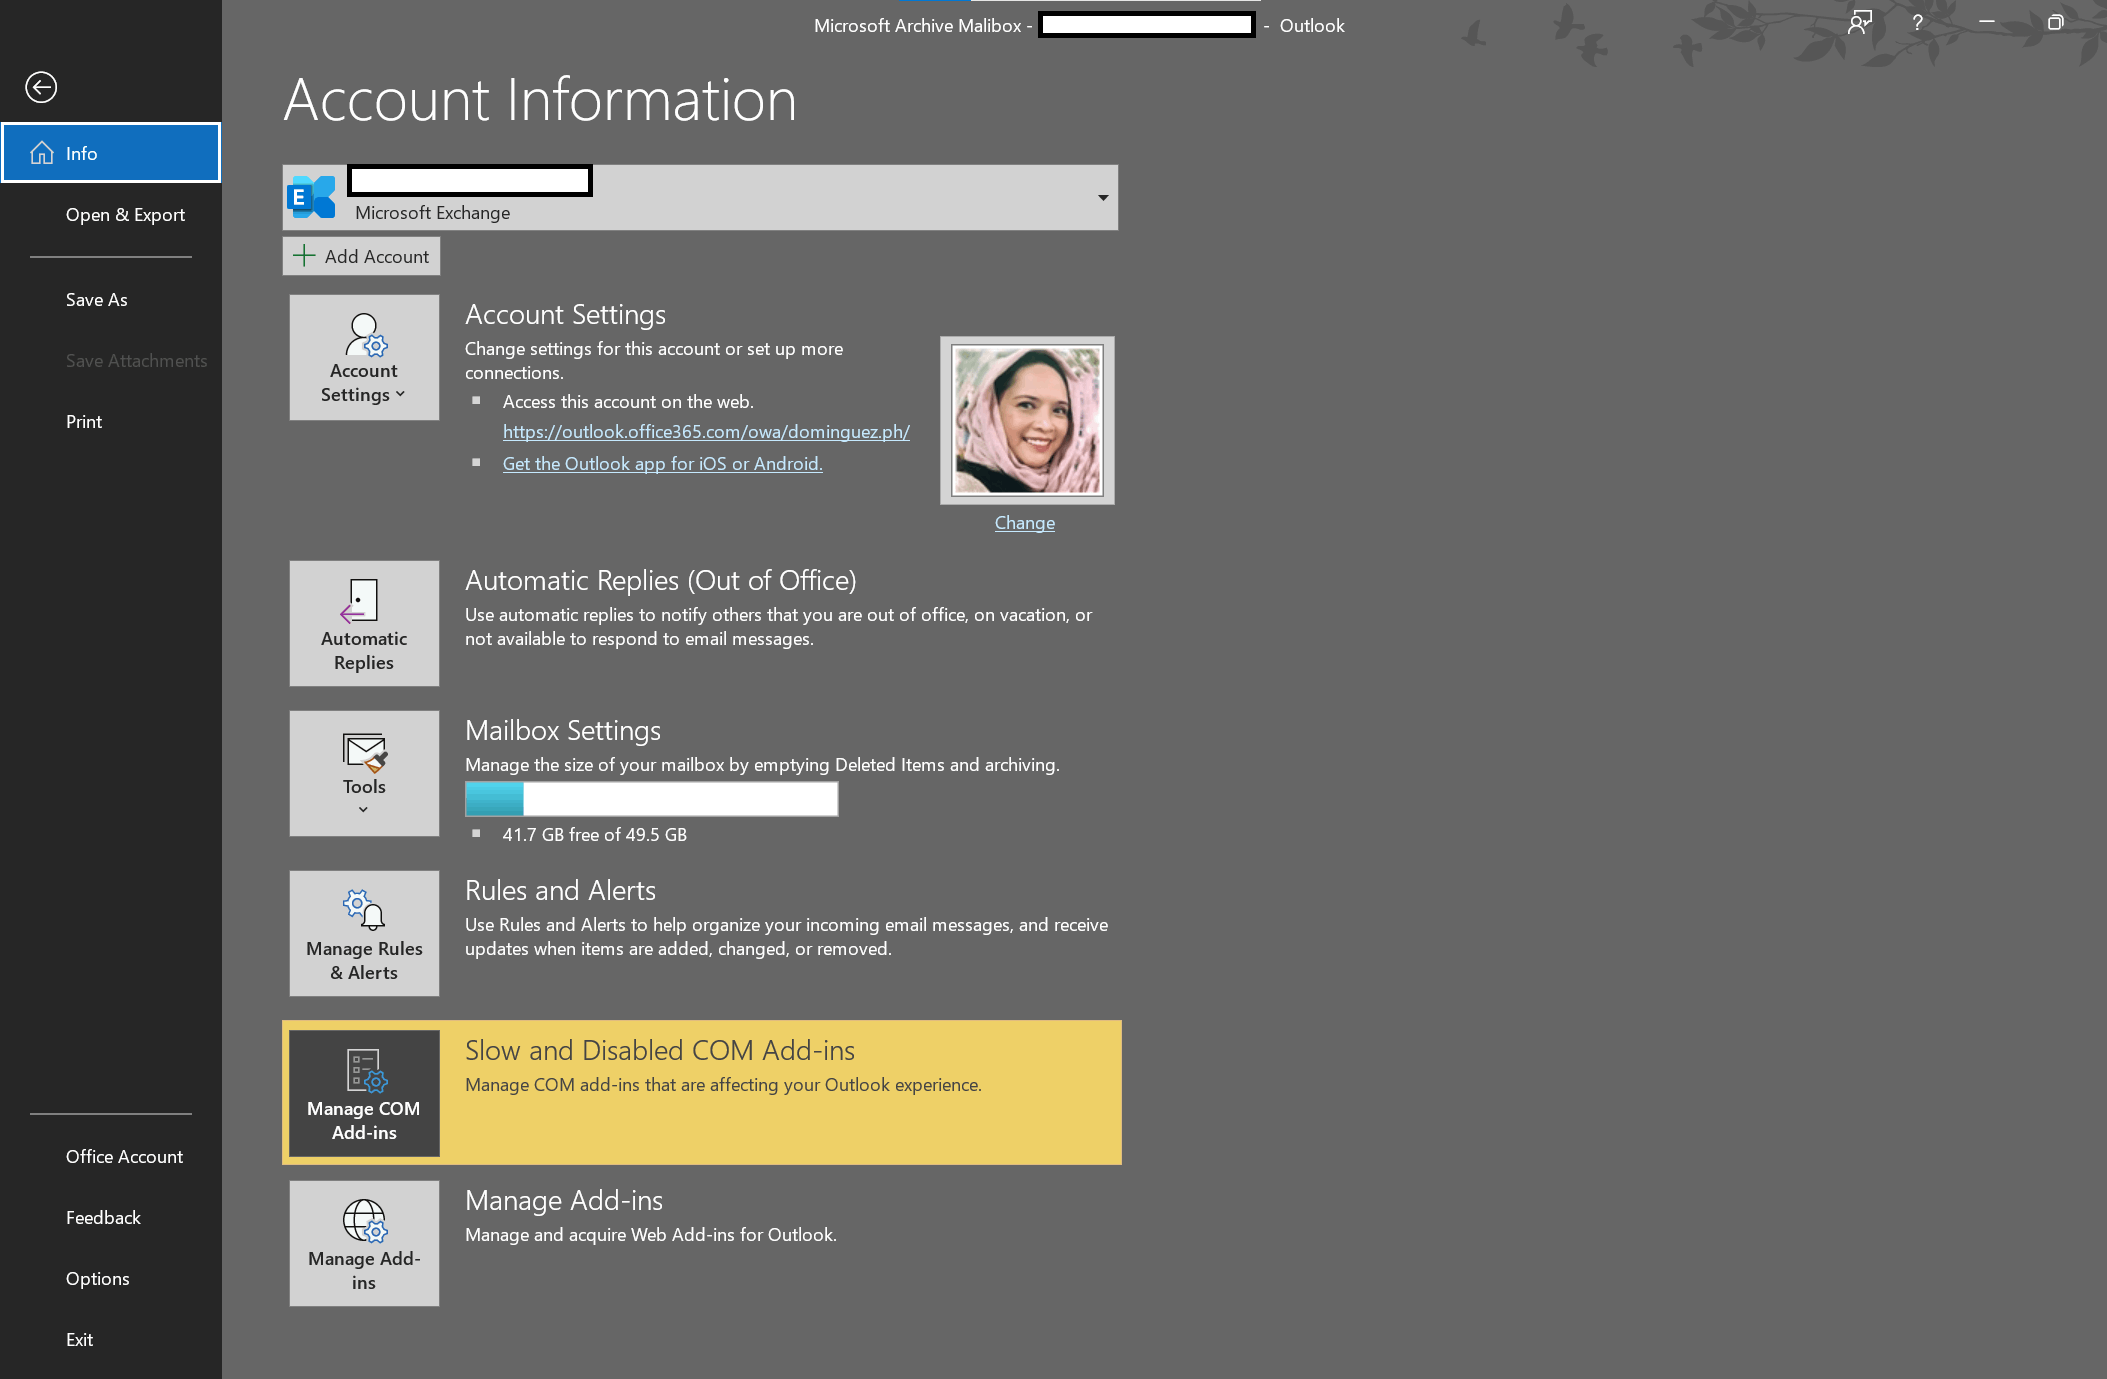Click the back arrow icon
Image resolution: width=2107 pixels, height=1379 pixels.
[x=41, y=88]
